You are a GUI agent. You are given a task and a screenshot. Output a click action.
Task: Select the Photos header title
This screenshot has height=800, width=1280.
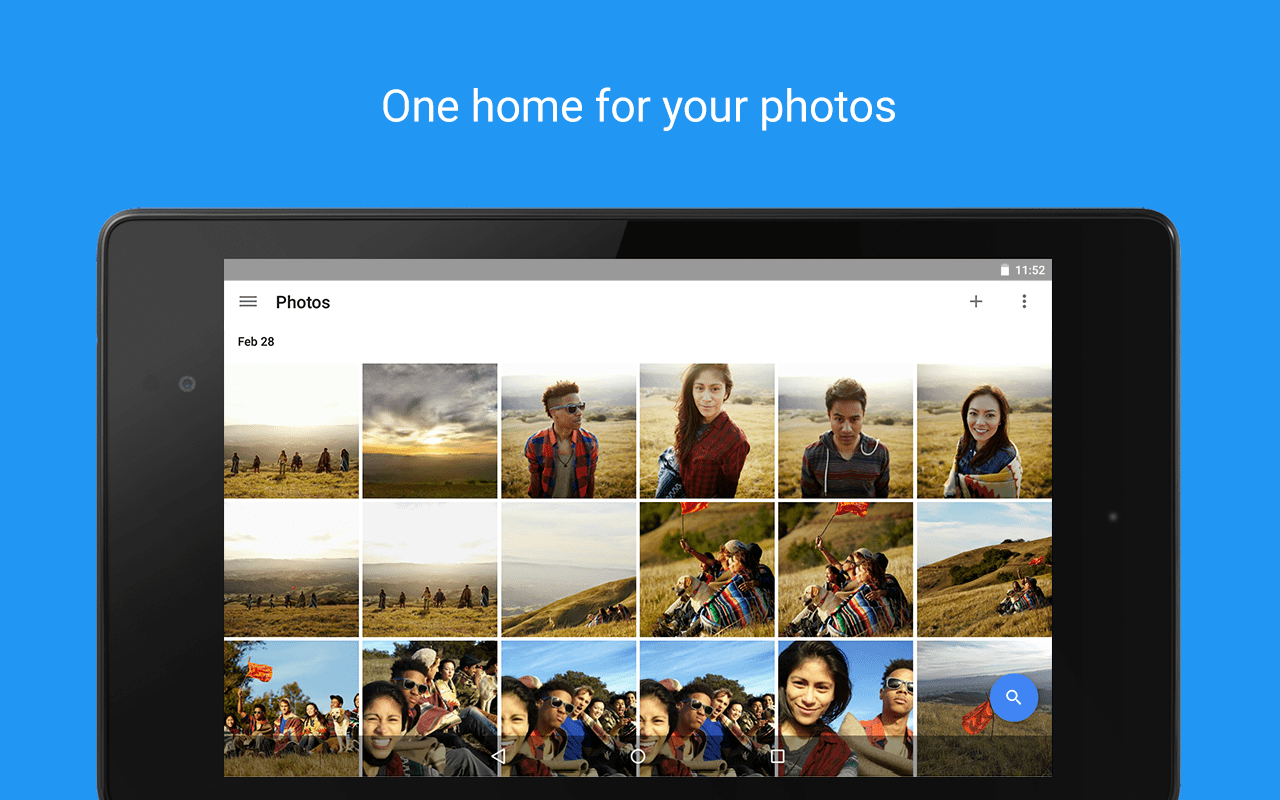[303, 302]
